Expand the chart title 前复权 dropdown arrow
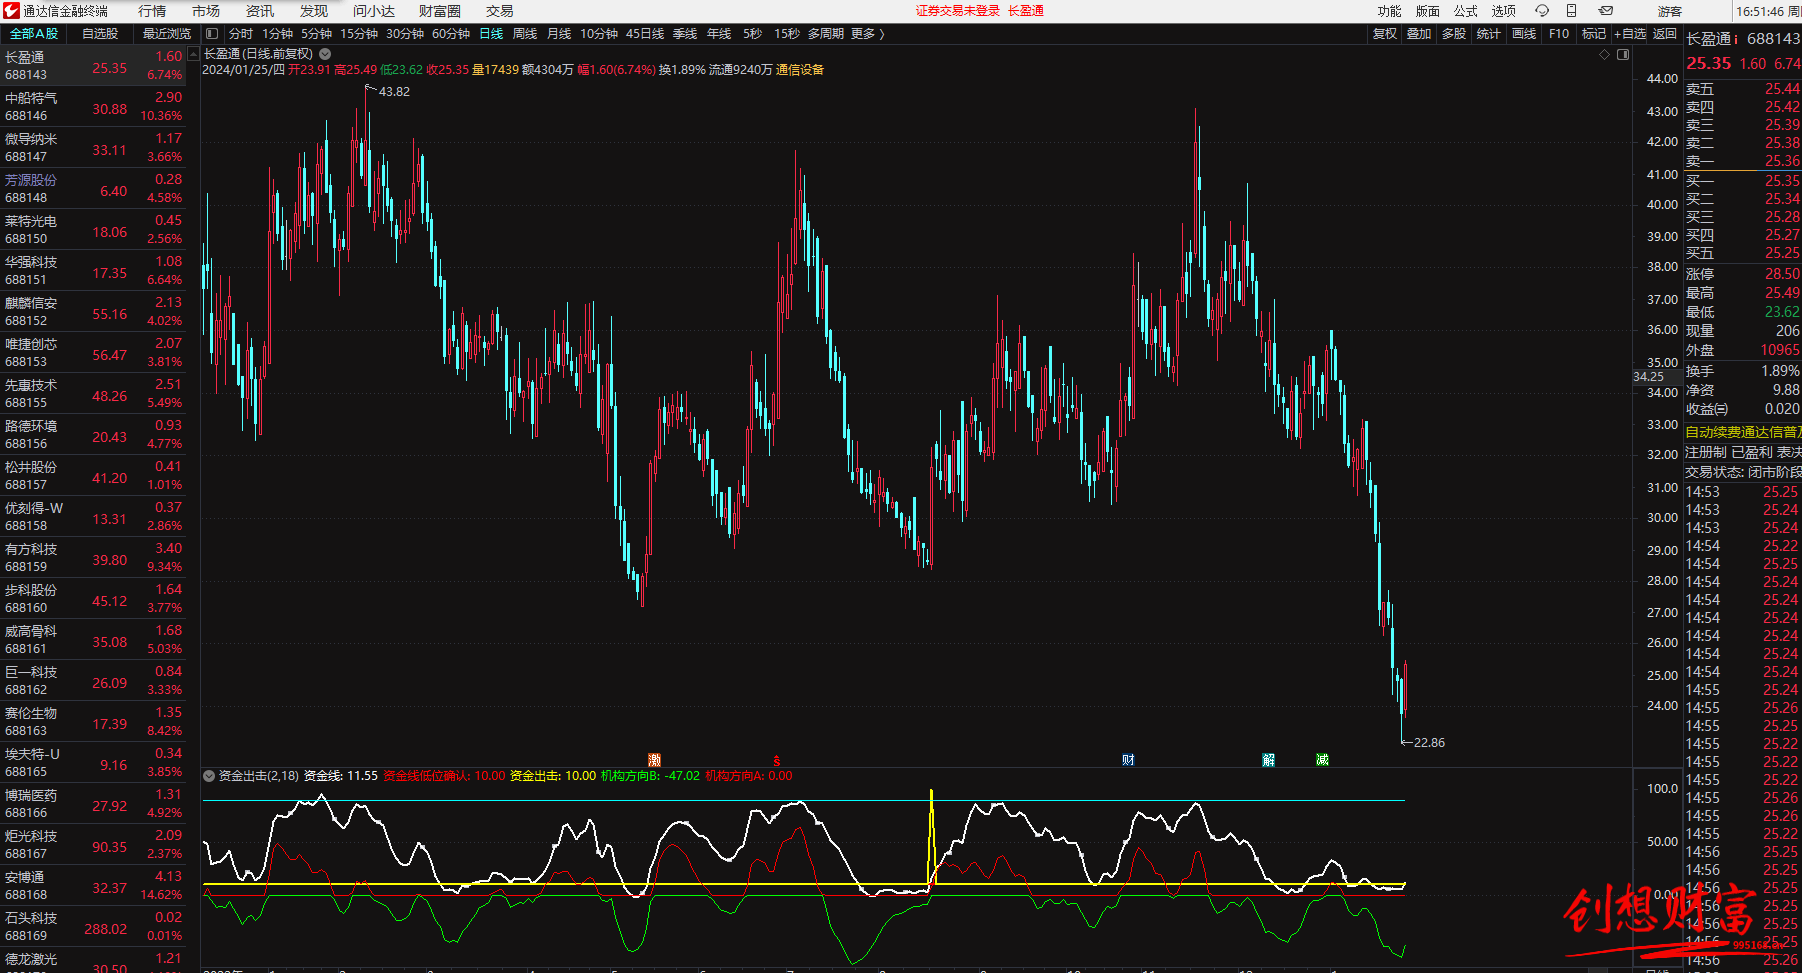The height and width of the screenshot is (973, 1802). pyautogui.click(x=325, y=54)
